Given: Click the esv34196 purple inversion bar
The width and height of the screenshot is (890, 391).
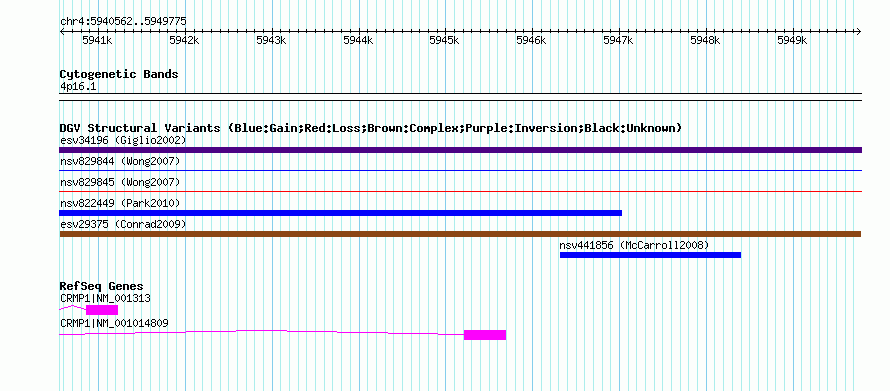Looking at the screenshot, I should (x=460, y=150).
